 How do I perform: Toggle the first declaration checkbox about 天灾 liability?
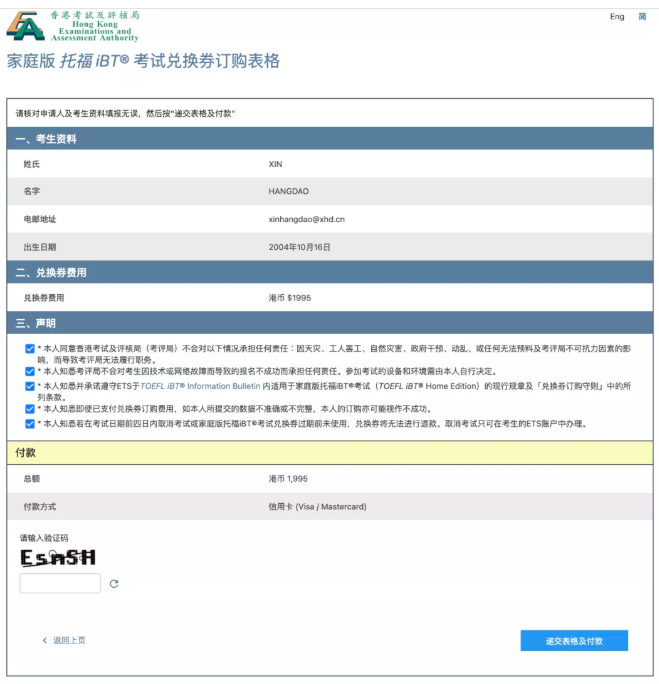pyautogui.click(x=30, y=348)
